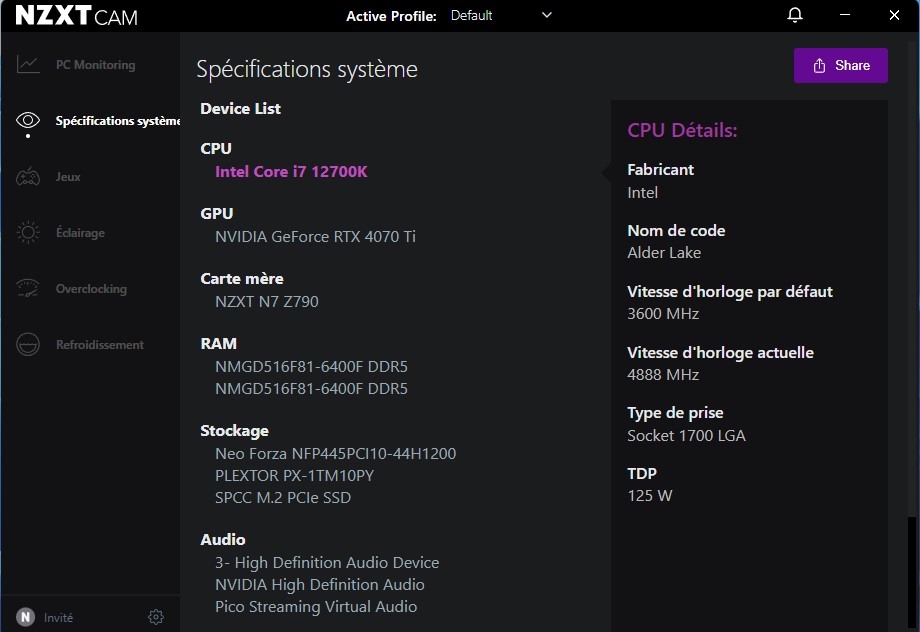Open the notifications bell
This screenshot has height=632, width=920.
pos(794,15)
